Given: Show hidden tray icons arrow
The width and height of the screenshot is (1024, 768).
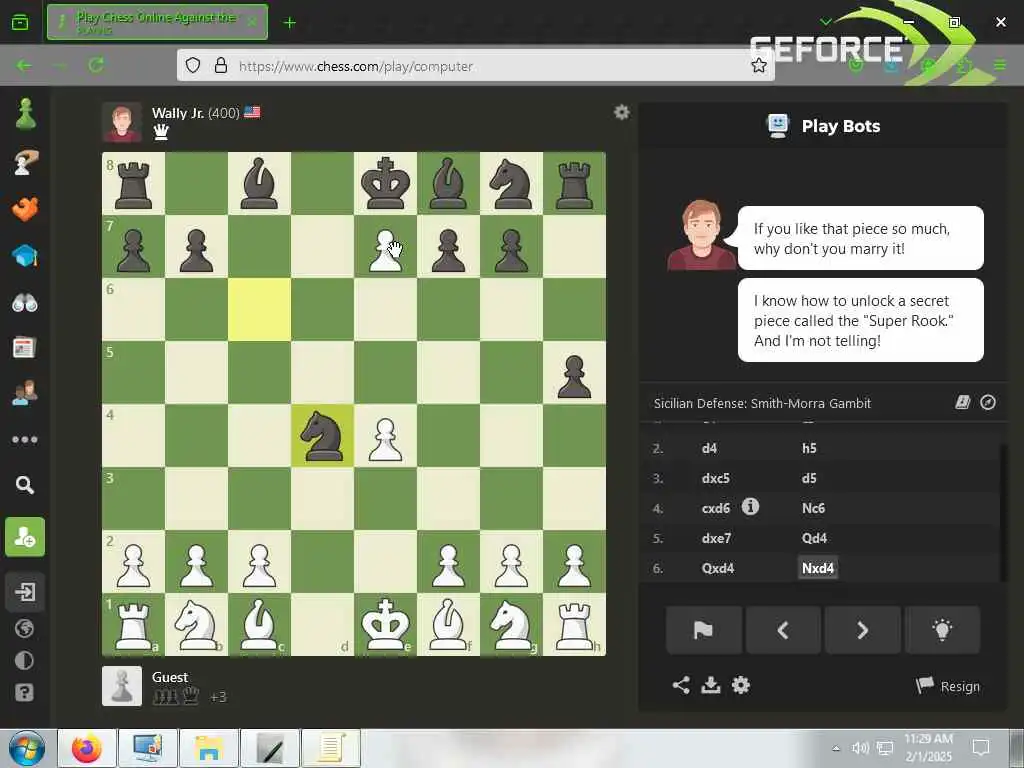Looking at the screenshot, I should (836, 748).
